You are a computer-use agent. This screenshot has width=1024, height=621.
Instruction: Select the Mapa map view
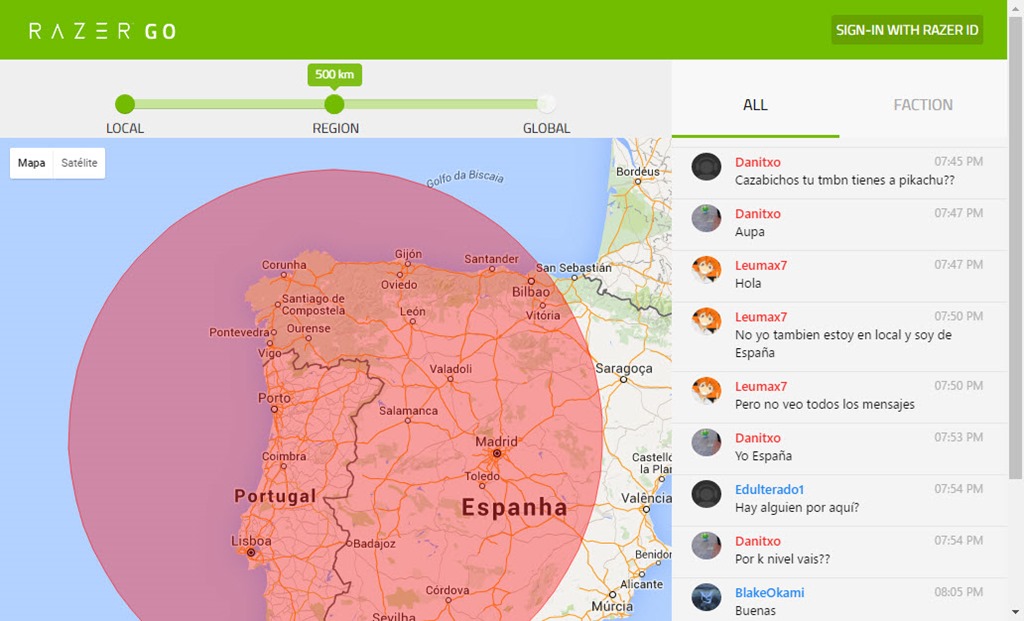point(32,163)
